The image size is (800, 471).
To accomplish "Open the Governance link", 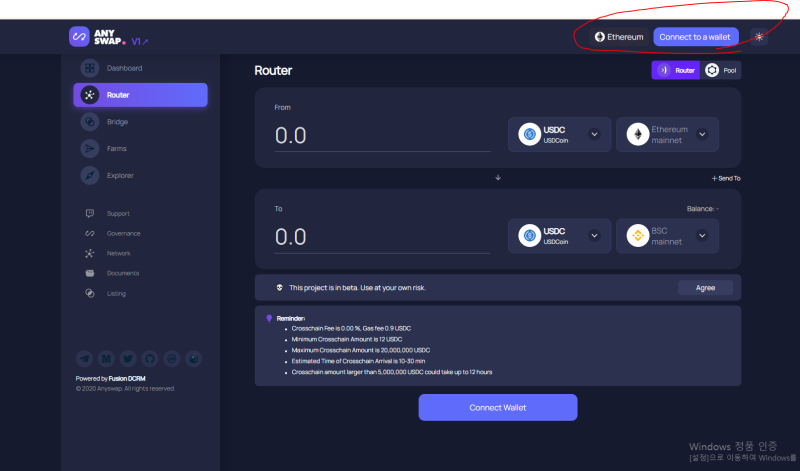I will click(123, 233).
